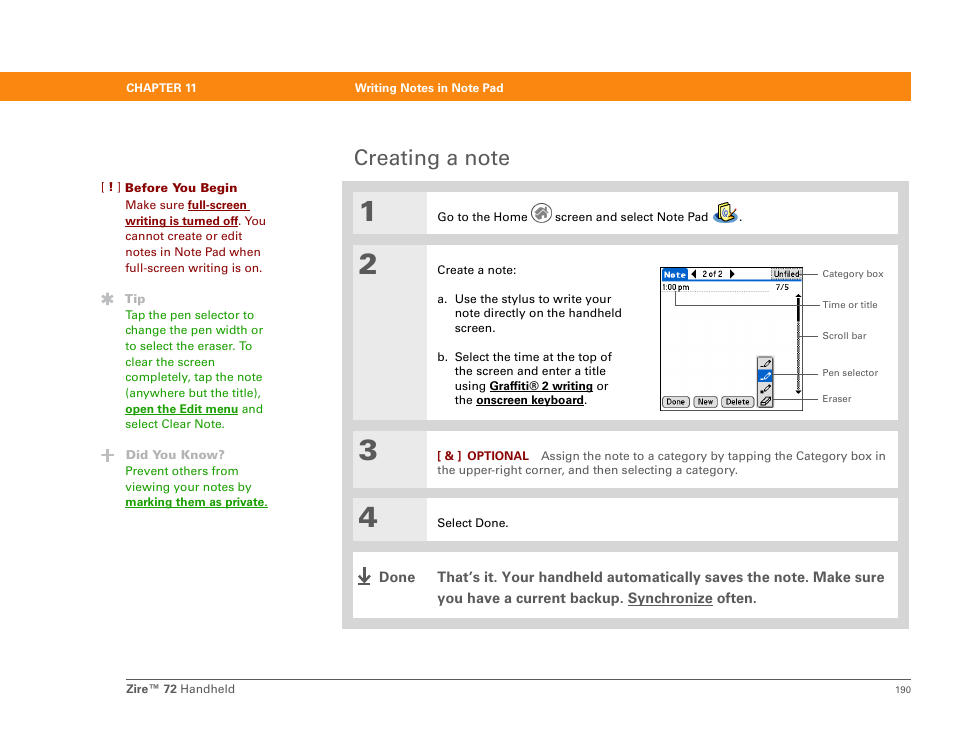The image size is (954, 738).
Task: Click the '2 of 2' note counter
Action: pyautogui.click(x=712, y=274)
